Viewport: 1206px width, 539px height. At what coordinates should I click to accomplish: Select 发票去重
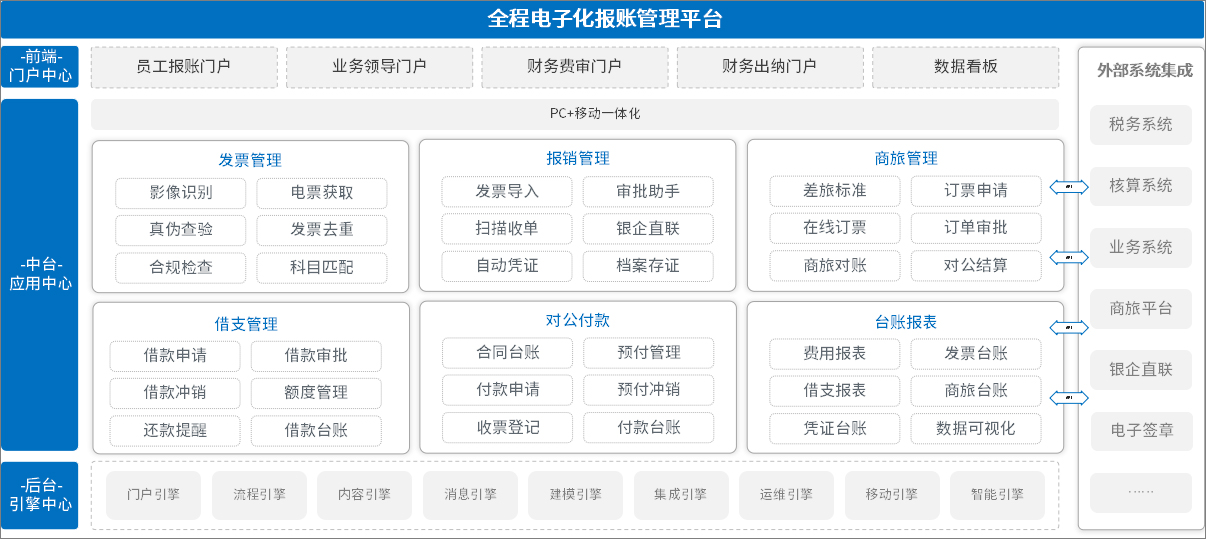322,230
